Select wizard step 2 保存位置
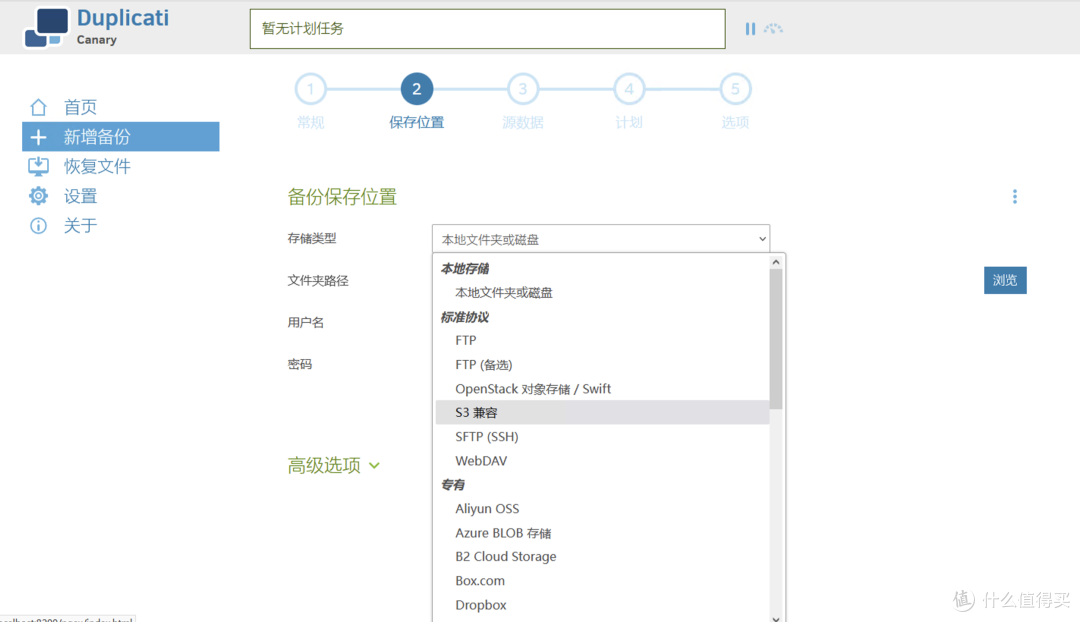1080x622 pixels. coord(417,90)
